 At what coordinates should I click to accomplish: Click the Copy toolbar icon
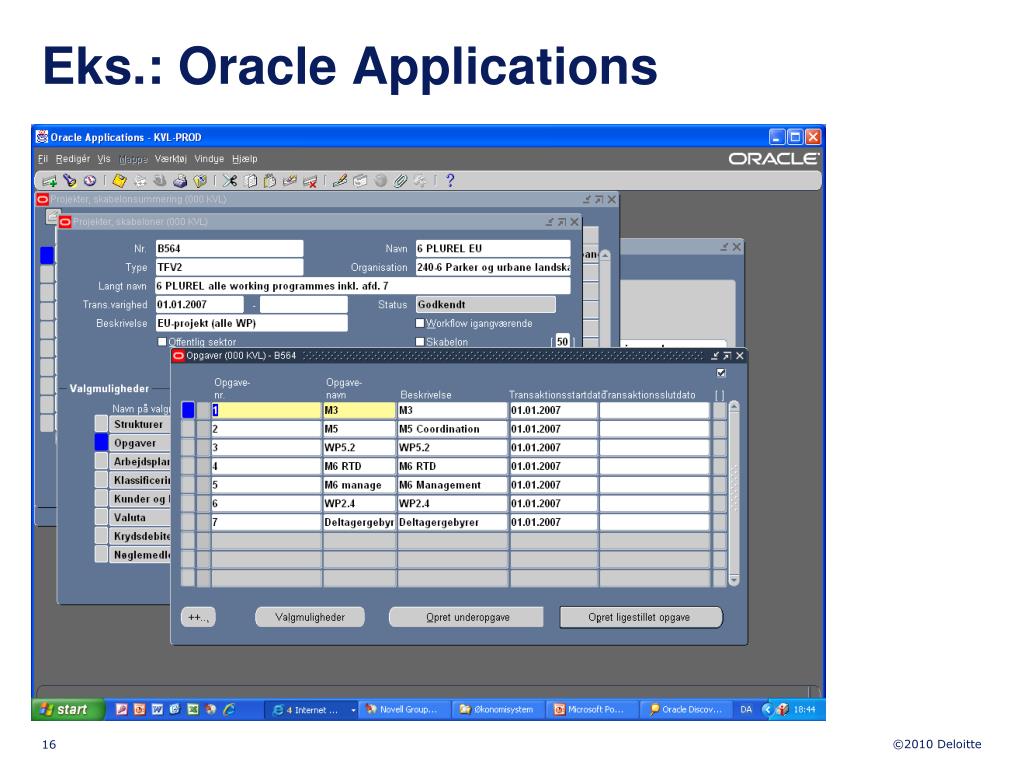coord(250,181)
